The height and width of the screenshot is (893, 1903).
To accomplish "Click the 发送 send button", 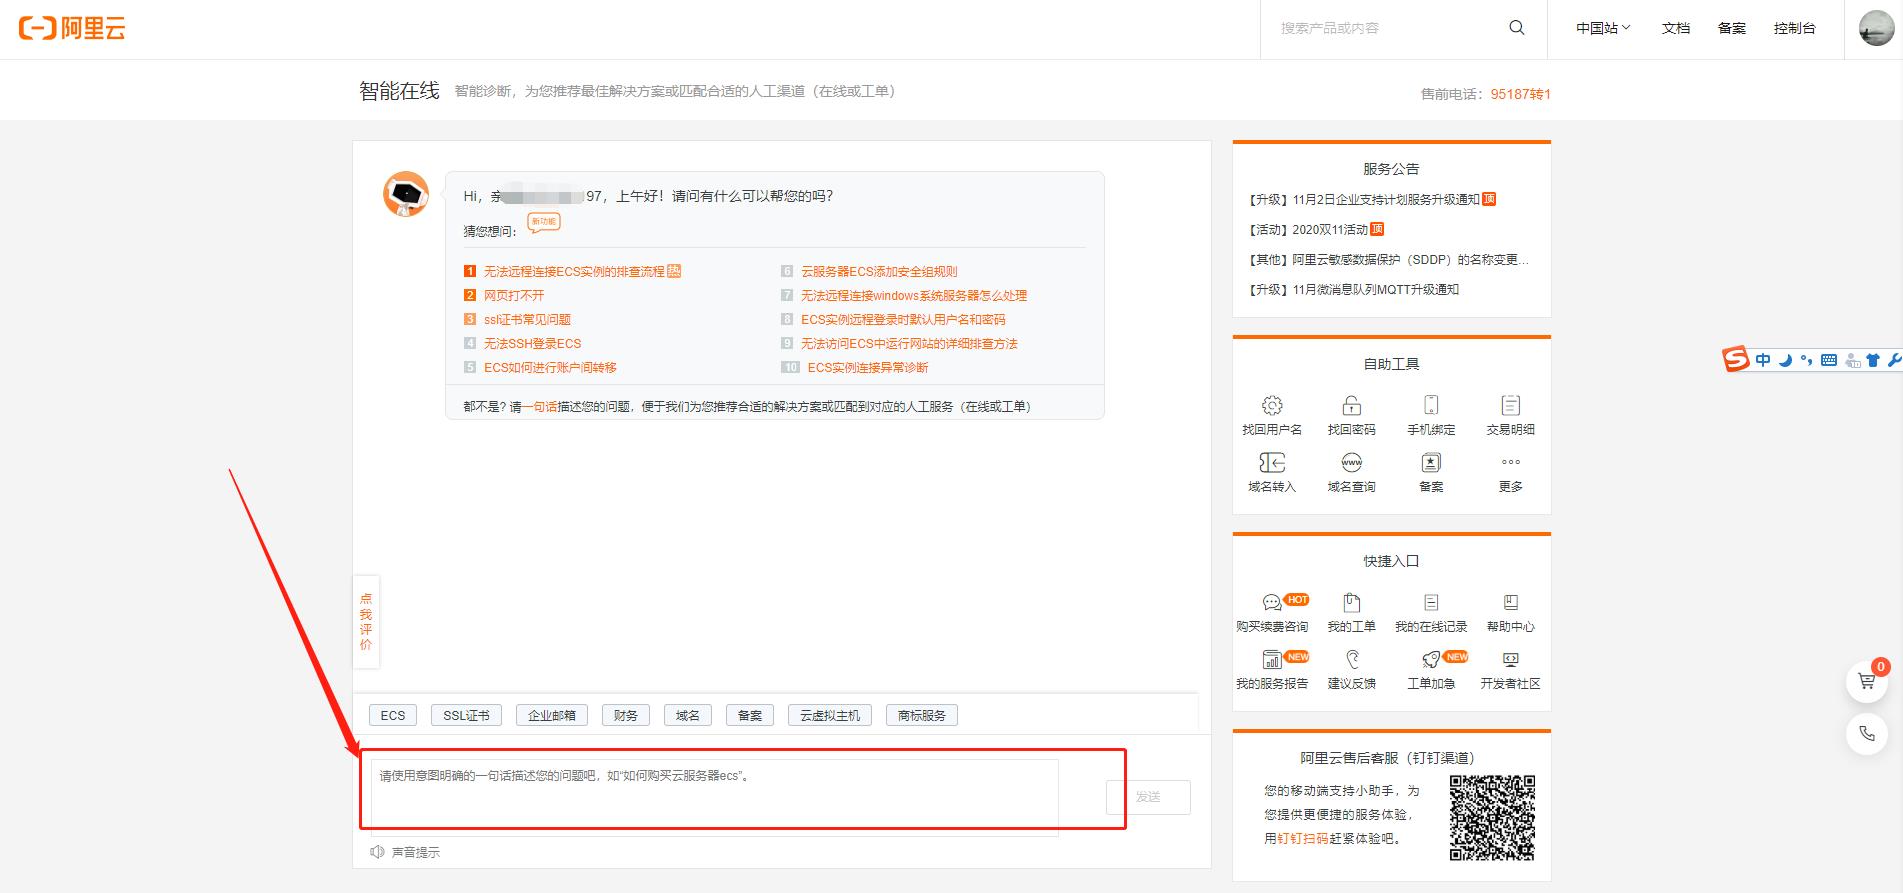I will (1148, 797).
